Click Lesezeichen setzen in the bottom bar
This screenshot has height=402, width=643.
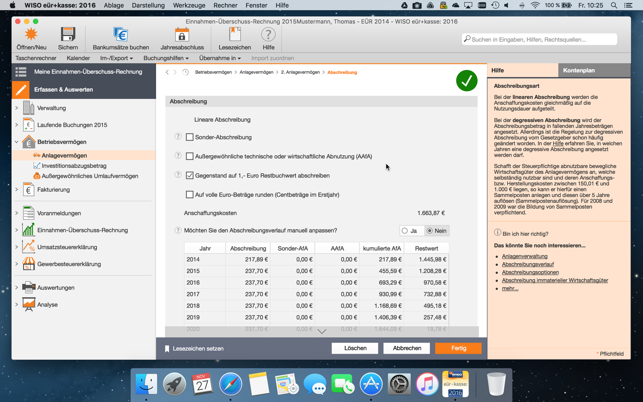tap(194, 349)
